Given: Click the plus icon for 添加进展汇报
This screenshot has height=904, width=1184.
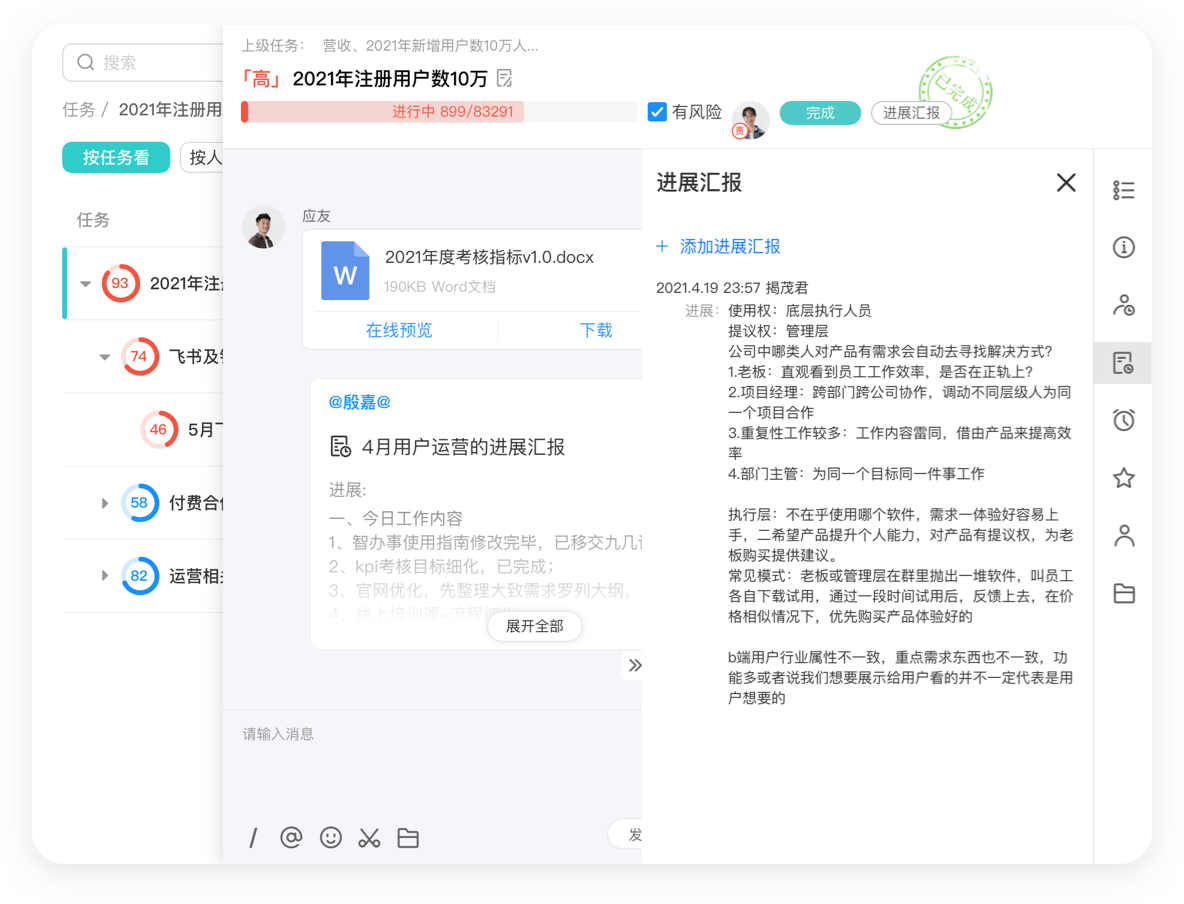Looking at the screenshot, I should (662, 246).
